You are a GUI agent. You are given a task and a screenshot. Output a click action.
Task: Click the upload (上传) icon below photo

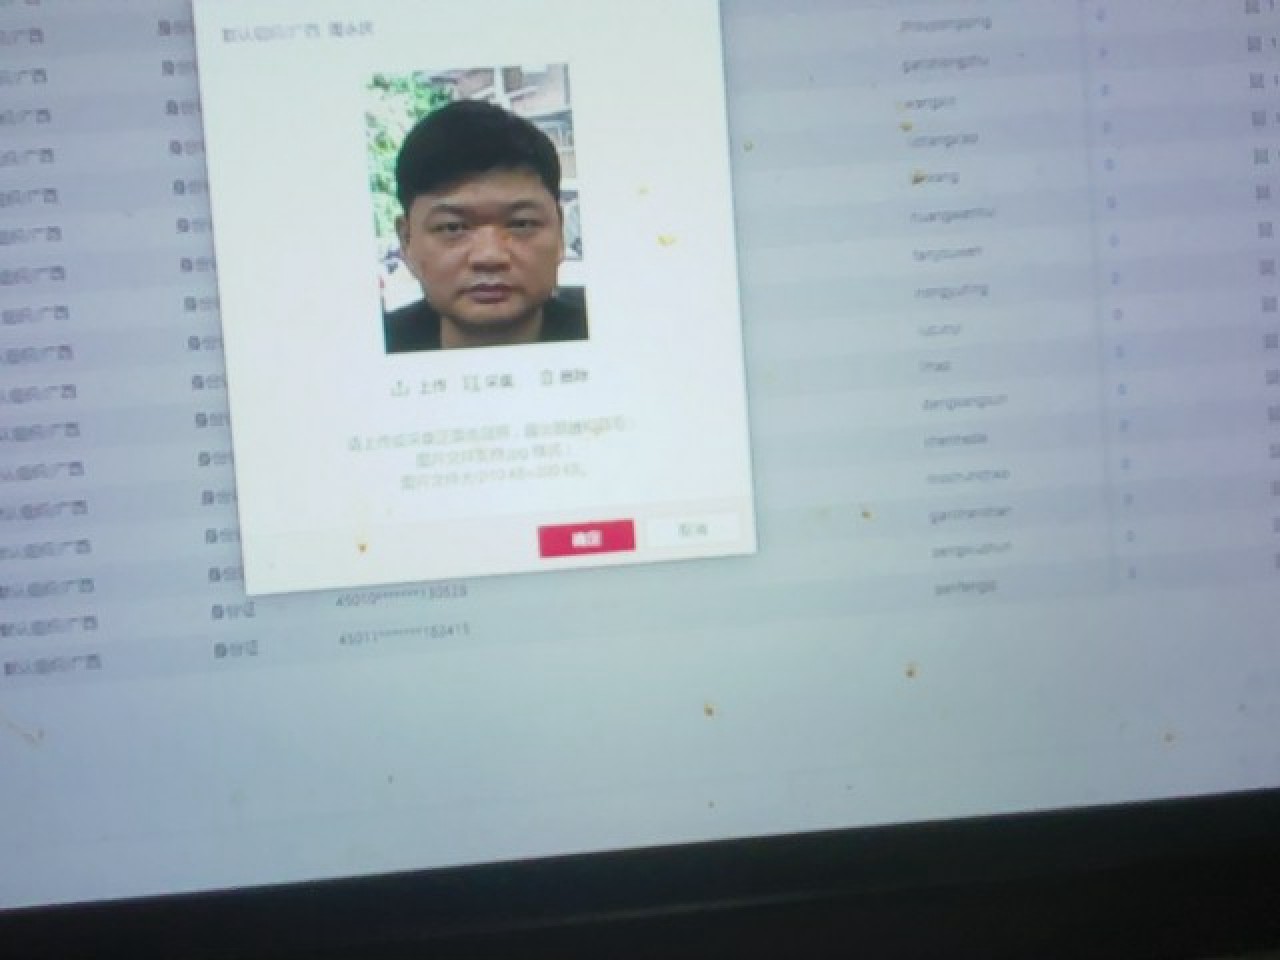(x=400, y=387)
